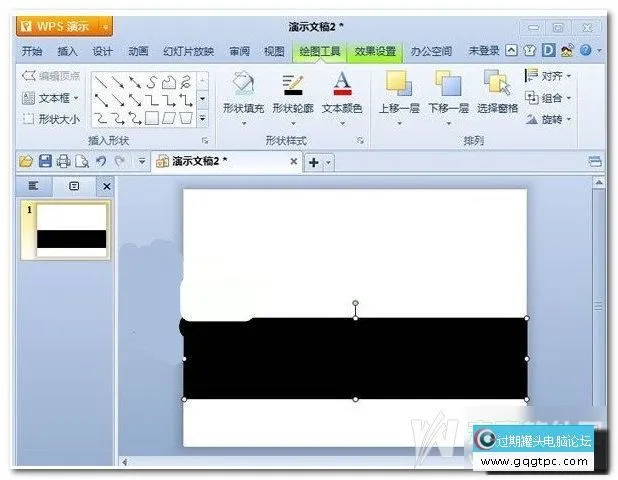The width and height of the screenshot is (618, 480).
Task: Expand the full shapes gallery
Action: pyautogui.click(x=202, y=118)
